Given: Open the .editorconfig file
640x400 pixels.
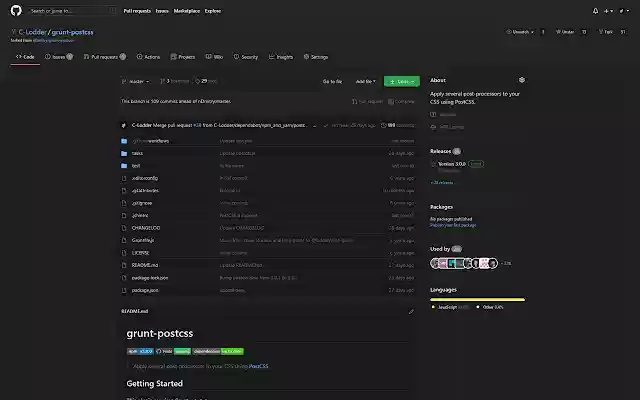Looking at the screenshot, I should pos(144,178).
